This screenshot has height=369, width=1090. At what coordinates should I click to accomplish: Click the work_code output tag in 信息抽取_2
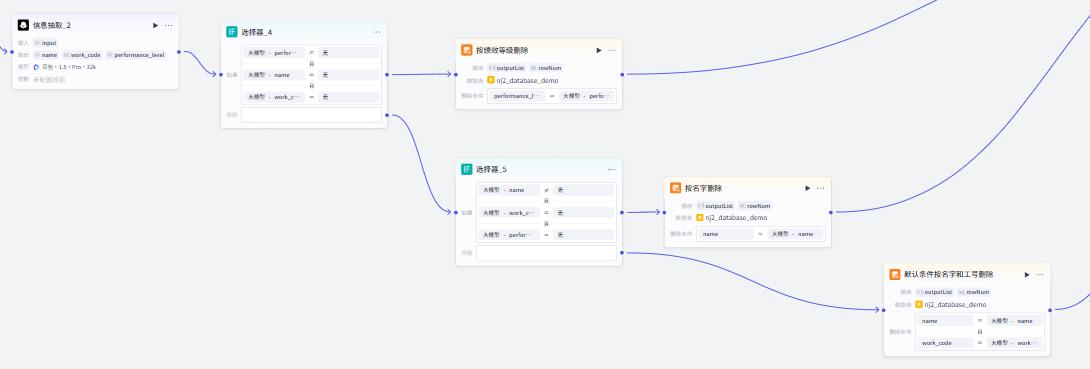82,54
